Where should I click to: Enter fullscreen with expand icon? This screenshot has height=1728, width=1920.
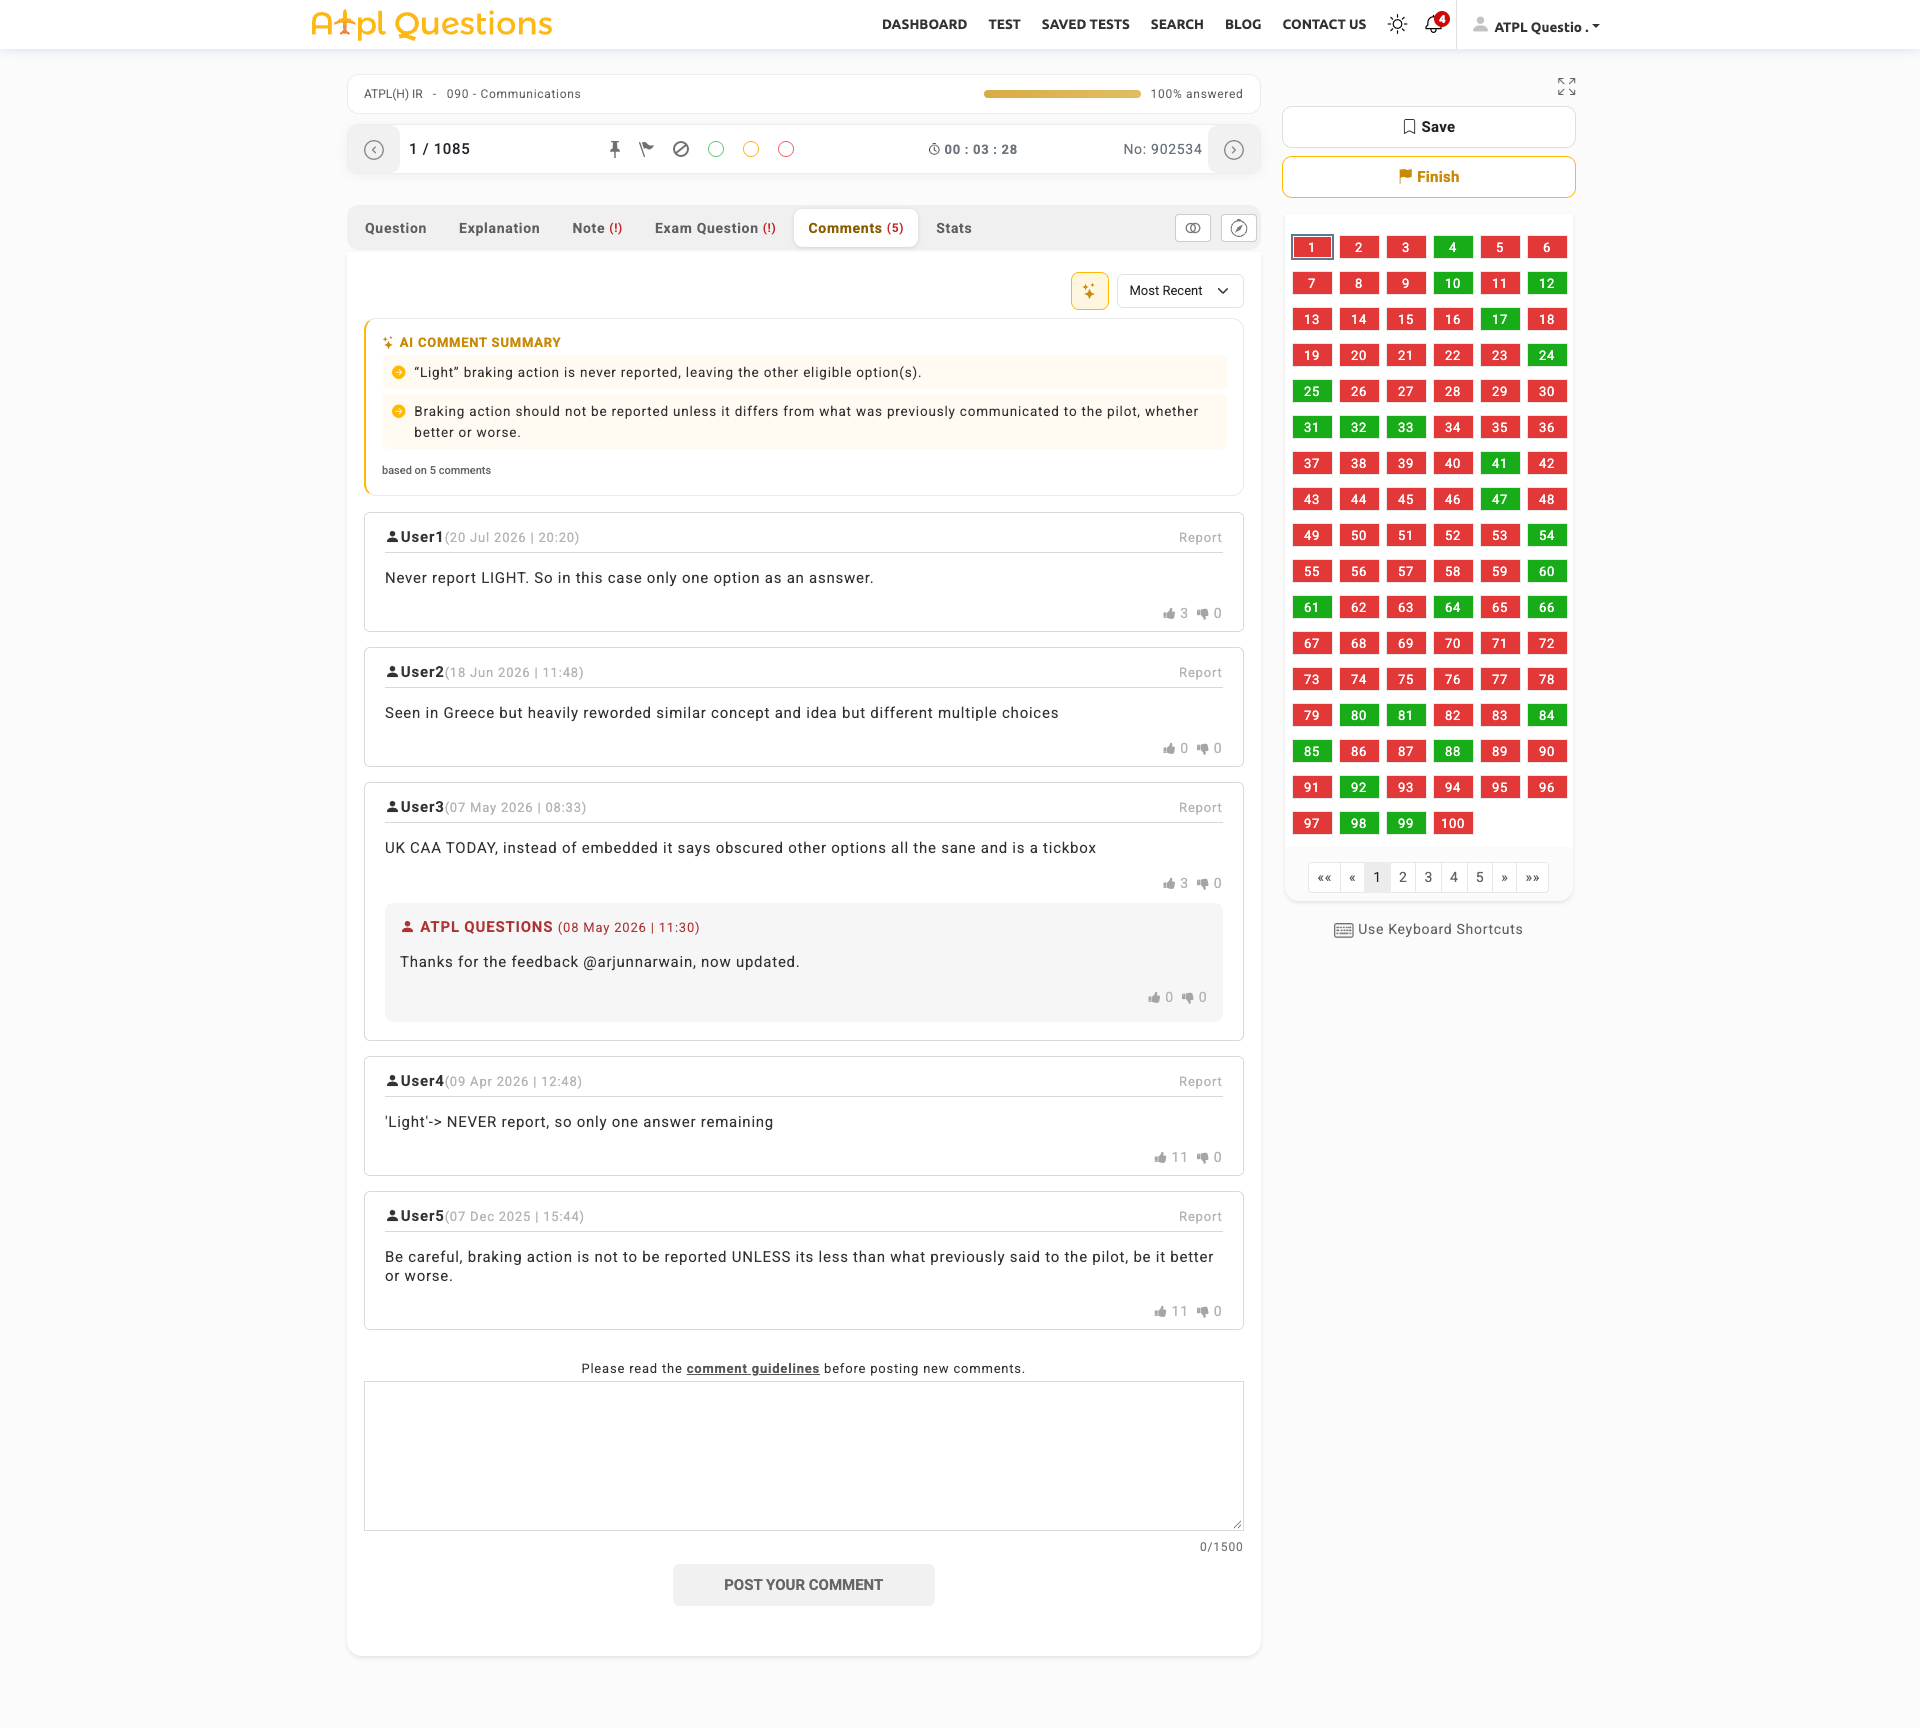pyautogui.click(x=1566, y=87)
